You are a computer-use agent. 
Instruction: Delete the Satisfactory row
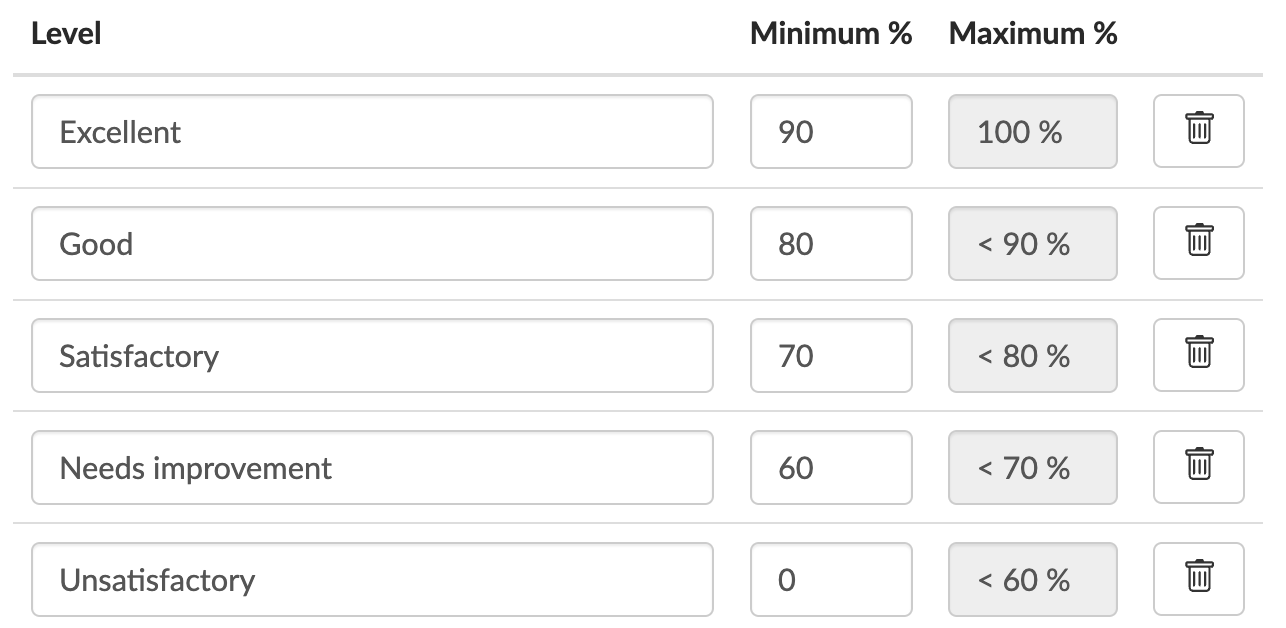1198,355
